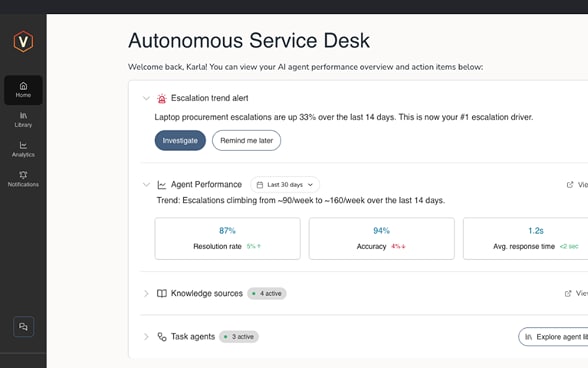Click the Task agents icon

[x=162, y=337]
